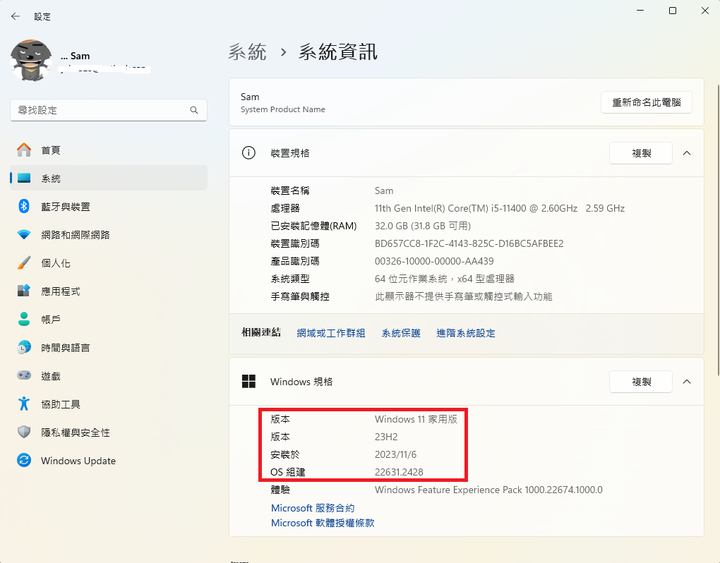Click the 安裝於 date 2023/11/6
The width and height of the screenshot is (720, 563).
point(395,454)
